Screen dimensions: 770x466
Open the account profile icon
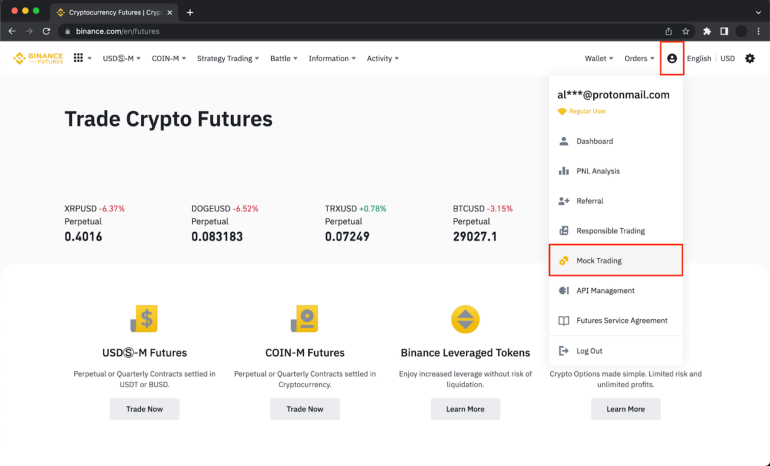(672, 58)
